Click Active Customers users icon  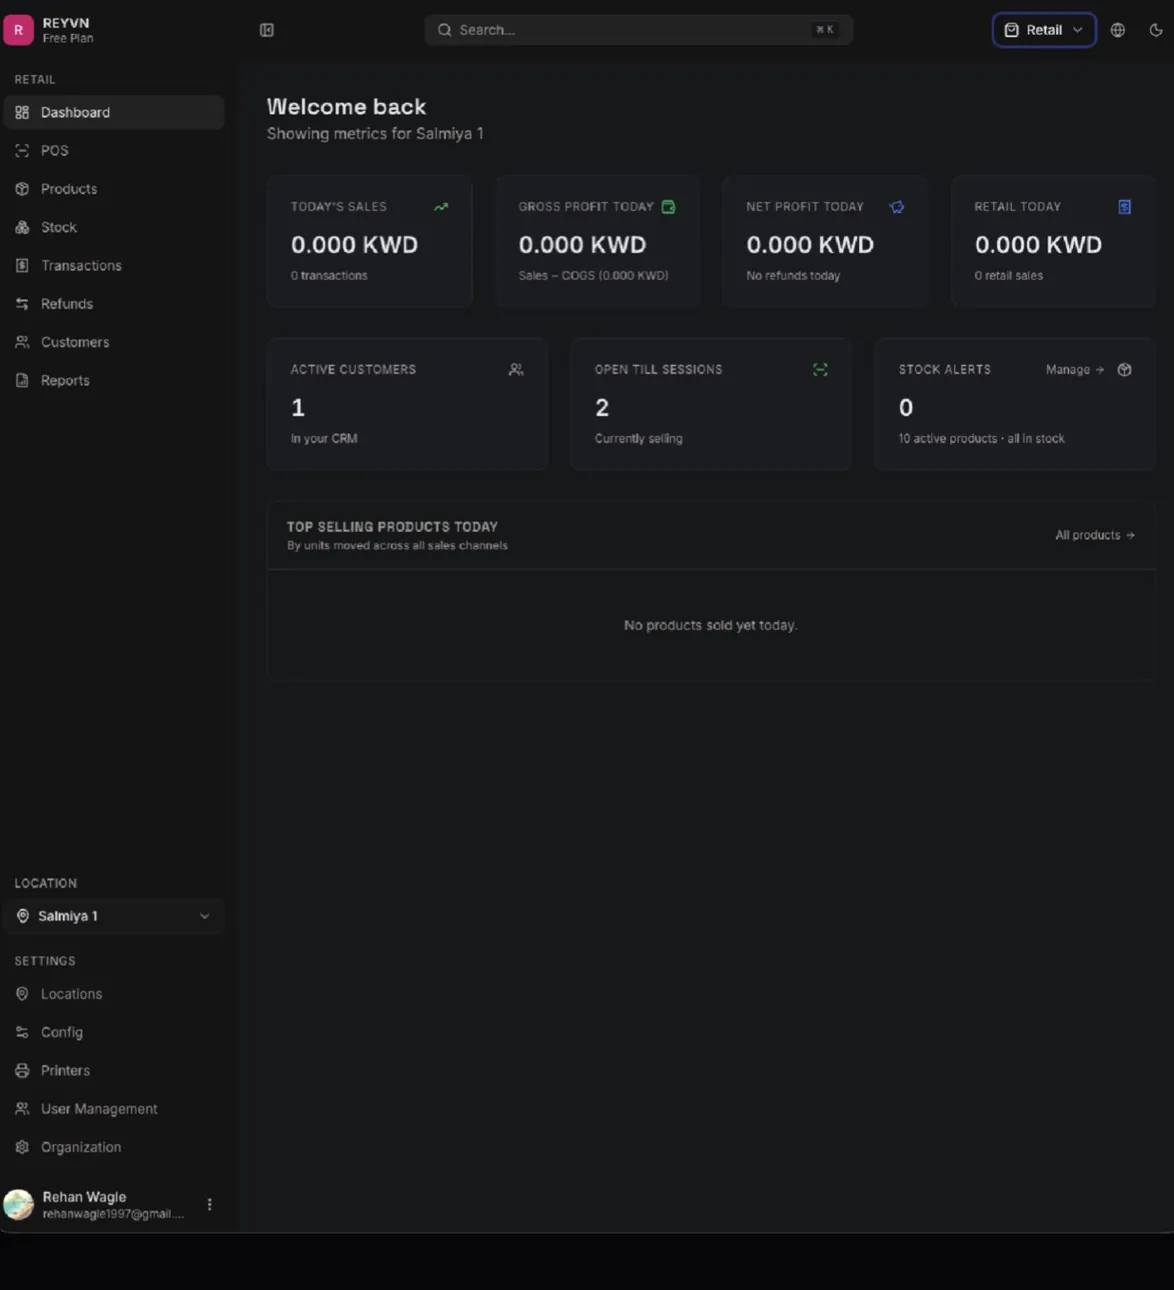[516, 370]
